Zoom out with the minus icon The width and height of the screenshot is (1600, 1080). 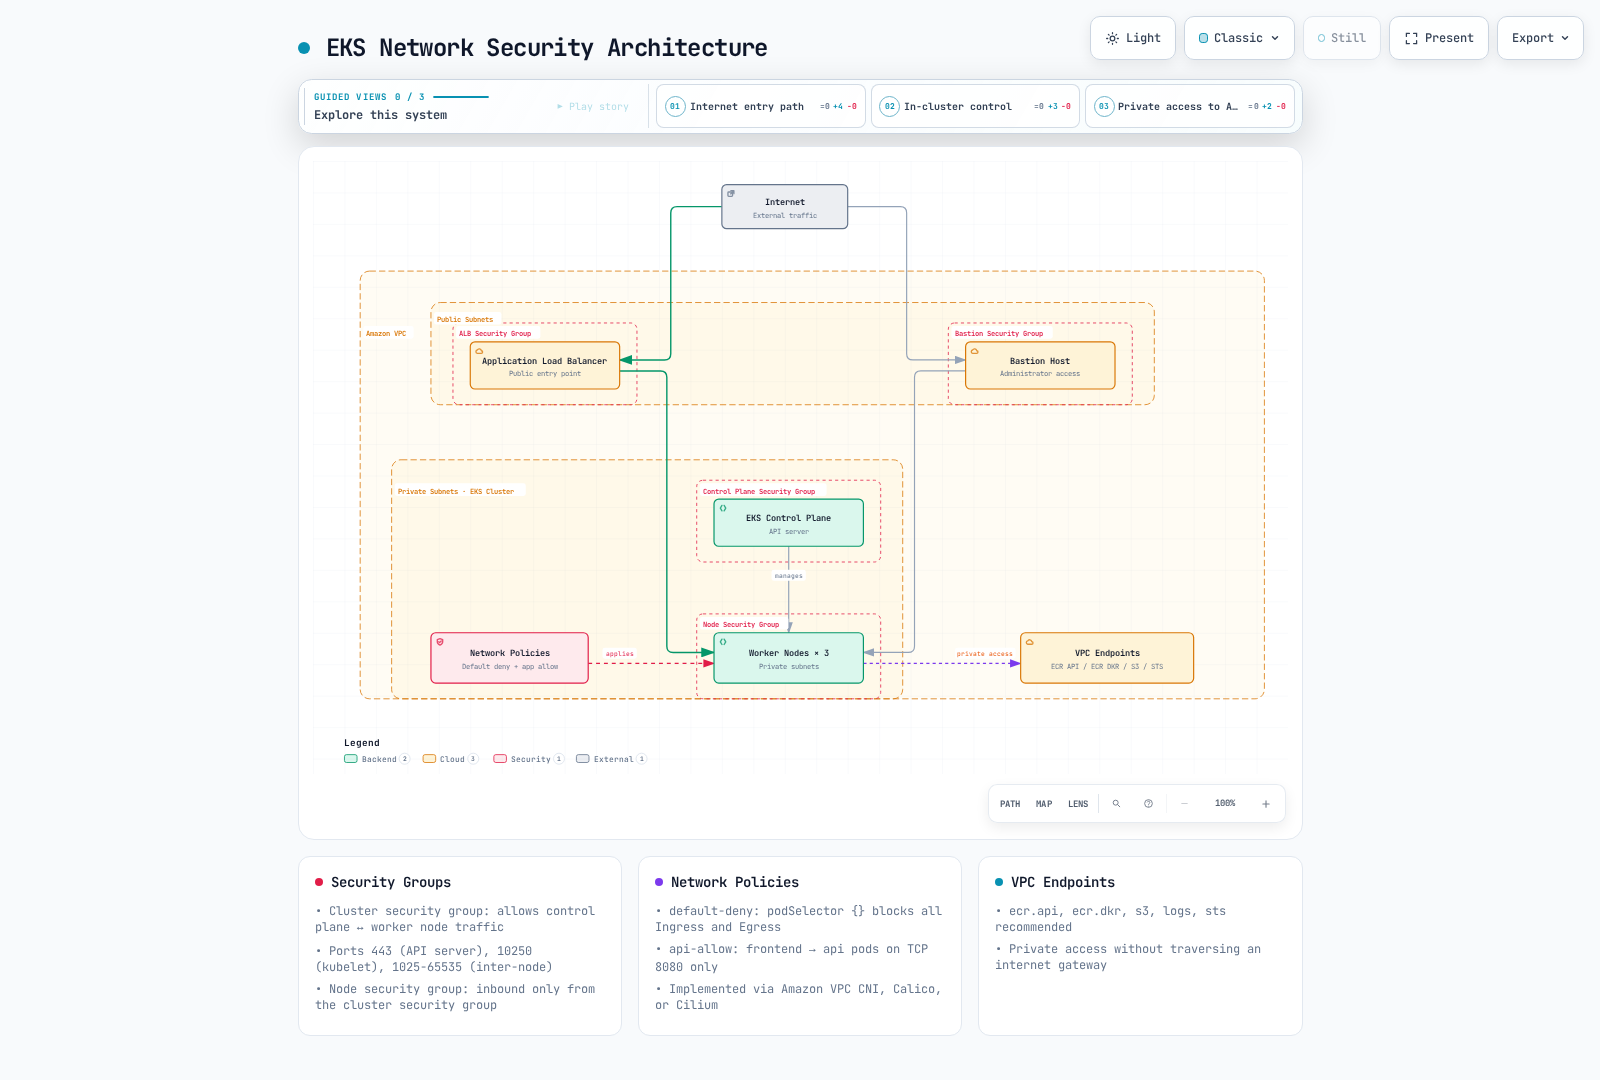point(1184,803)
